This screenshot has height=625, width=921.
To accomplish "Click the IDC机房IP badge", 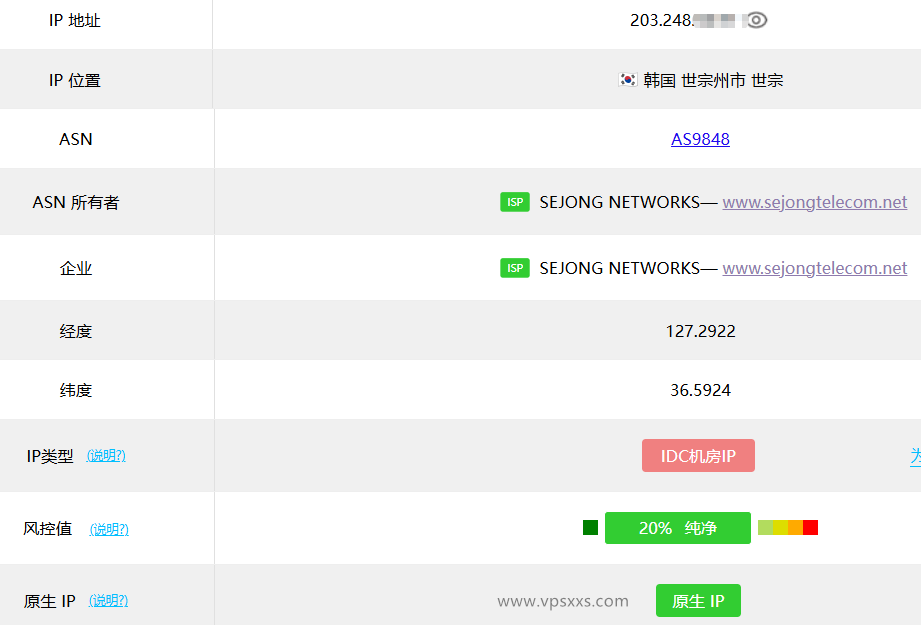I will [698, 456].
